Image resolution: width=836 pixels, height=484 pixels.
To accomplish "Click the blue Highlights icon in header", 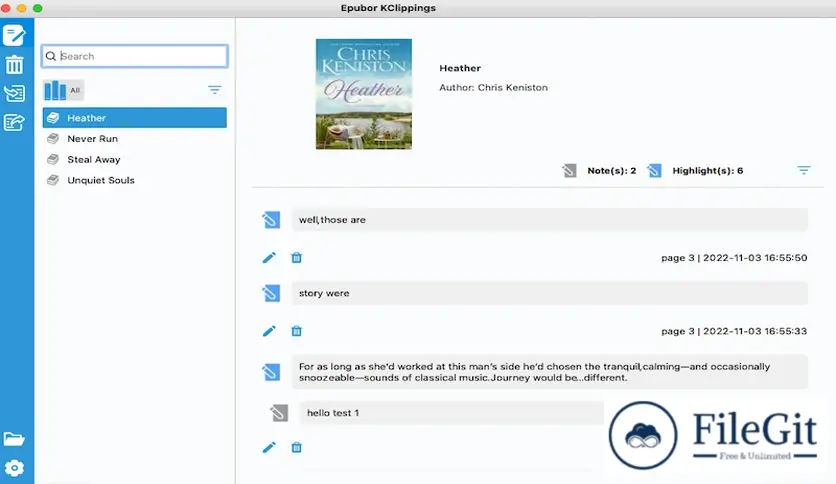I will [654, 171].
